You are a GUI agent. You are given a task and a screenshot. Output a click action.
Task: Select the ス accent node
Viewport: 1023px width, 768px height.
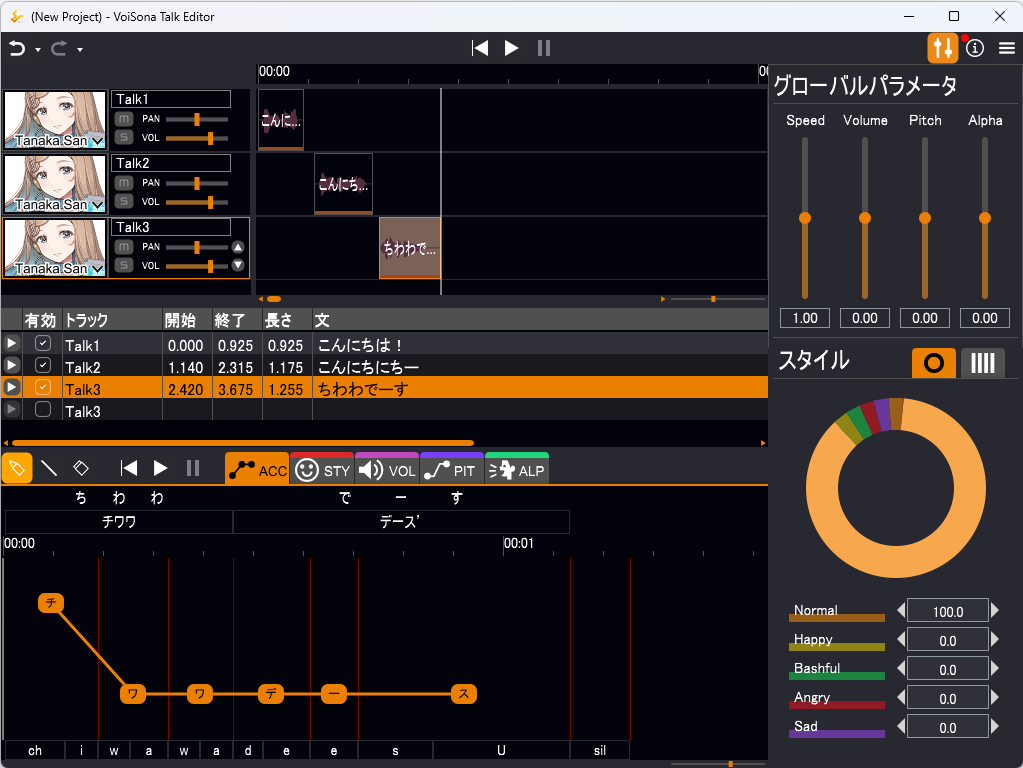(x=464, y=694)
